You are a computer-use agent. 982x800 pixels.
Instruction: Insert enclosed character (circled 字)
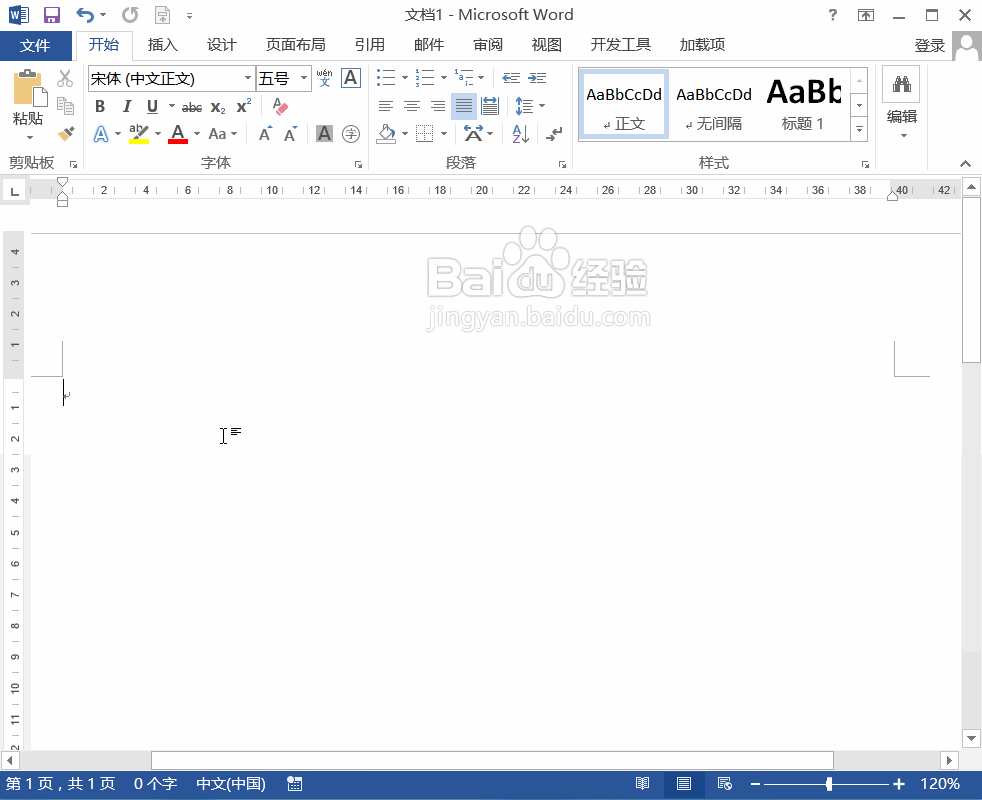(x=351, y=133)
